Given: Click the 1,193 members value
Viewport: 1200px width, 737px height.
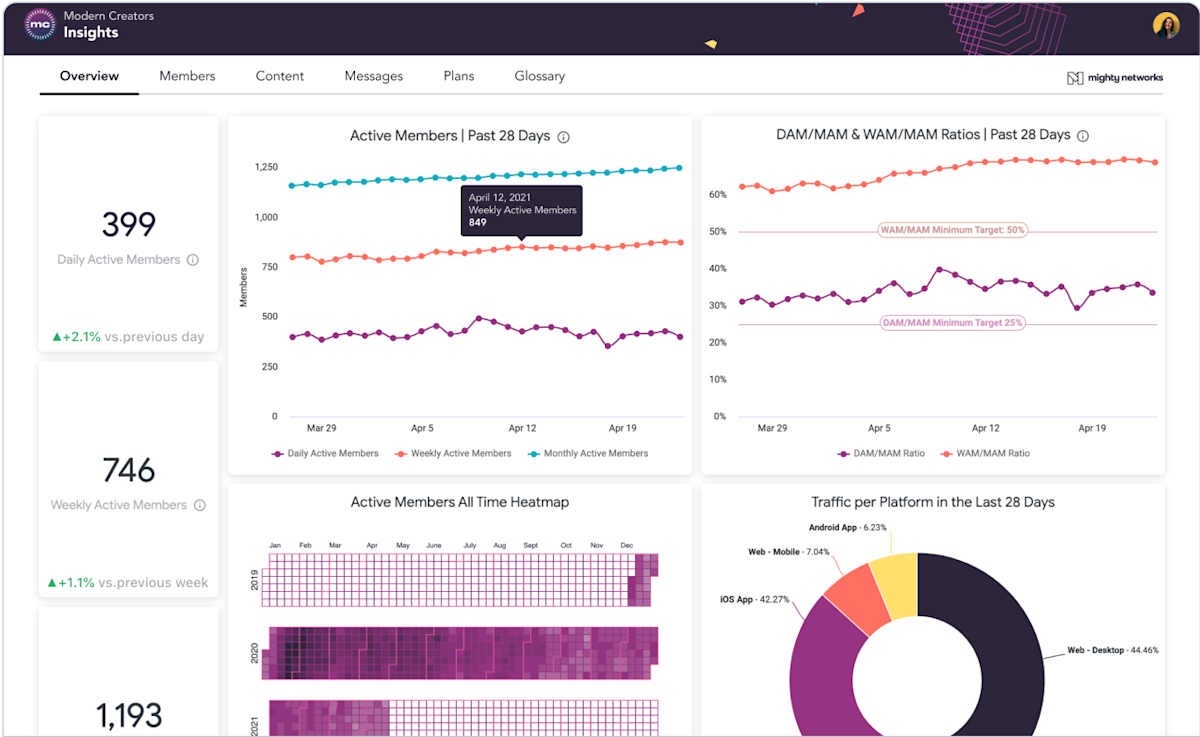Looking at the screenshot, I should coord(129,715).
